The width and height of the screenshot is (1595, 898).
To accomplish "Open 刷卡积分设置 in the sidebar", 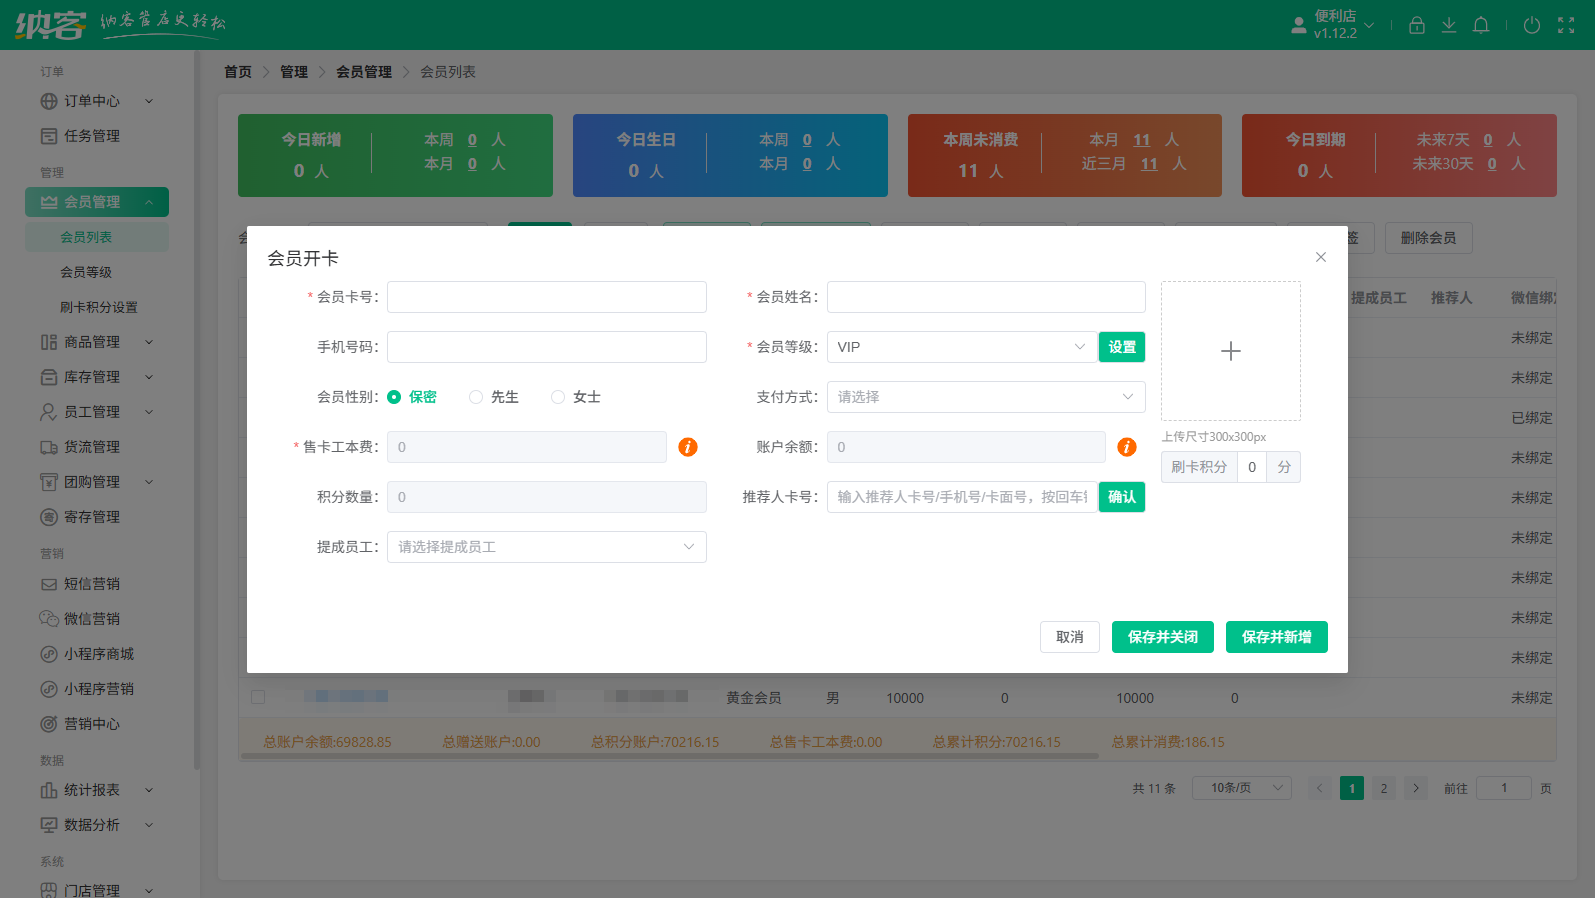I will point(98,307).
